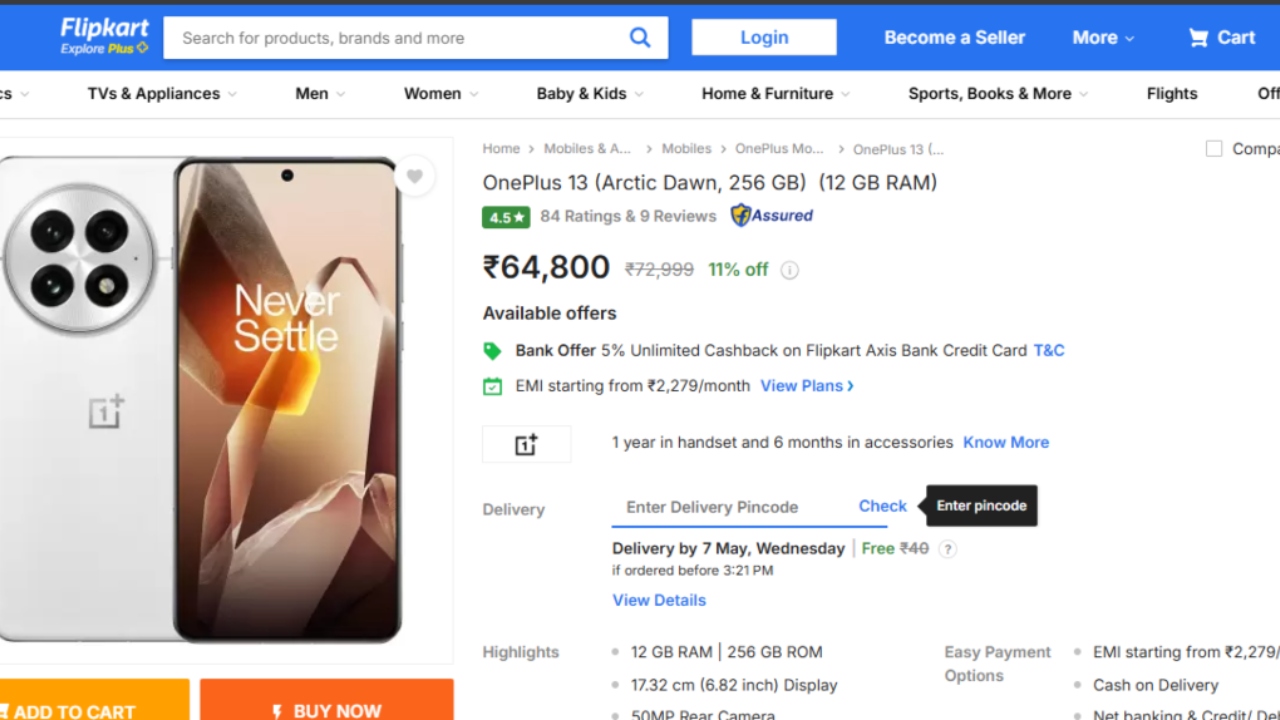
Task: Click the Enter Delivery Pincode field
Action: 730,507
